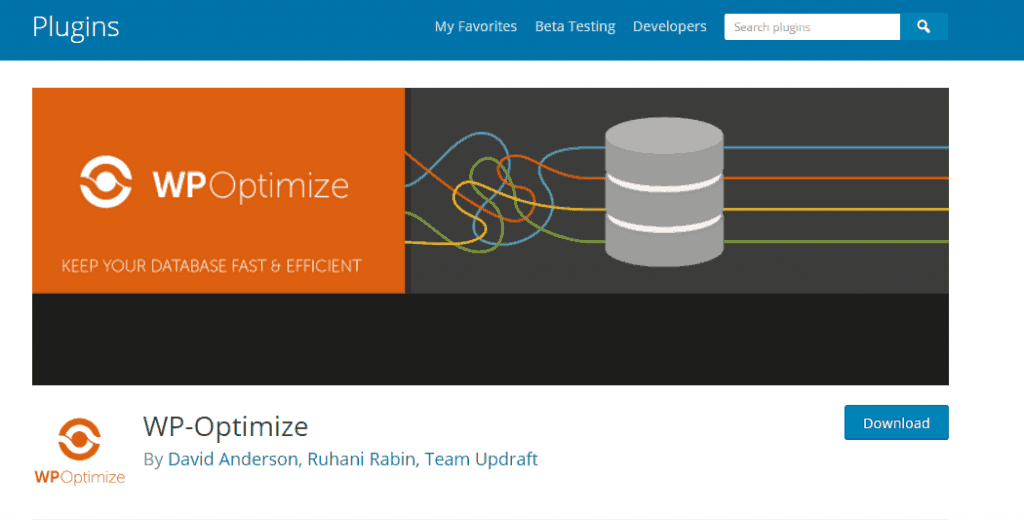1024x520 pixels.
Task: Follow the Team Updraft author link
Action: [481, 460]
